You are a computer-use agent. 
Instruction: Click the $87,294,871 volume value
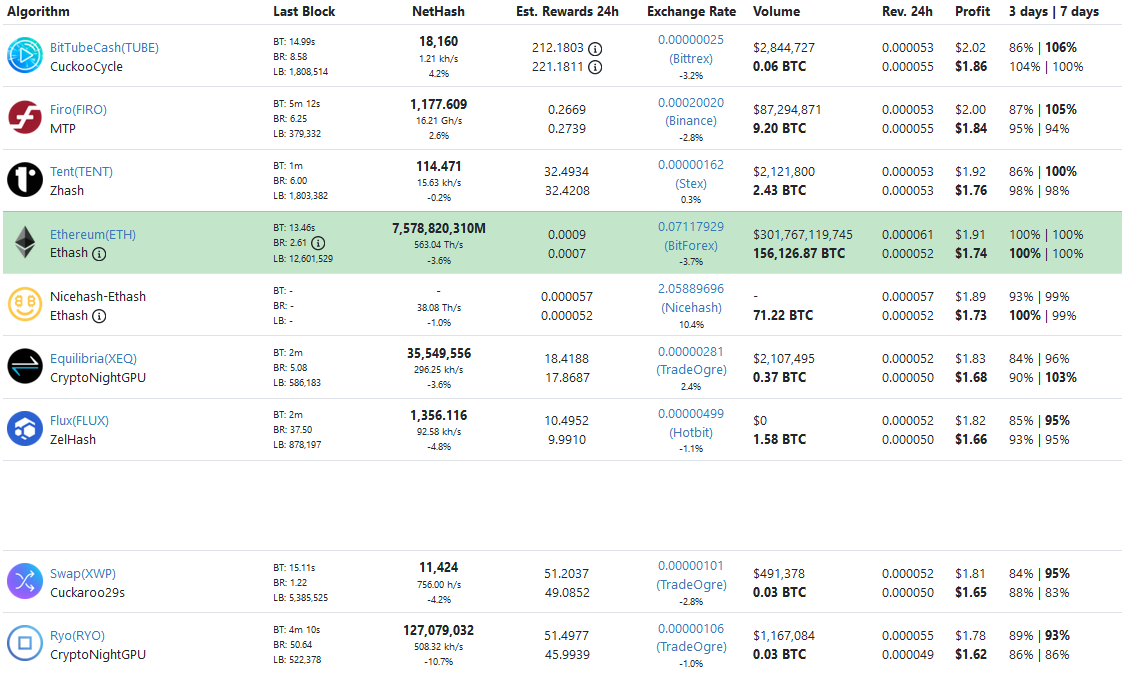click(x=787, y=110)
